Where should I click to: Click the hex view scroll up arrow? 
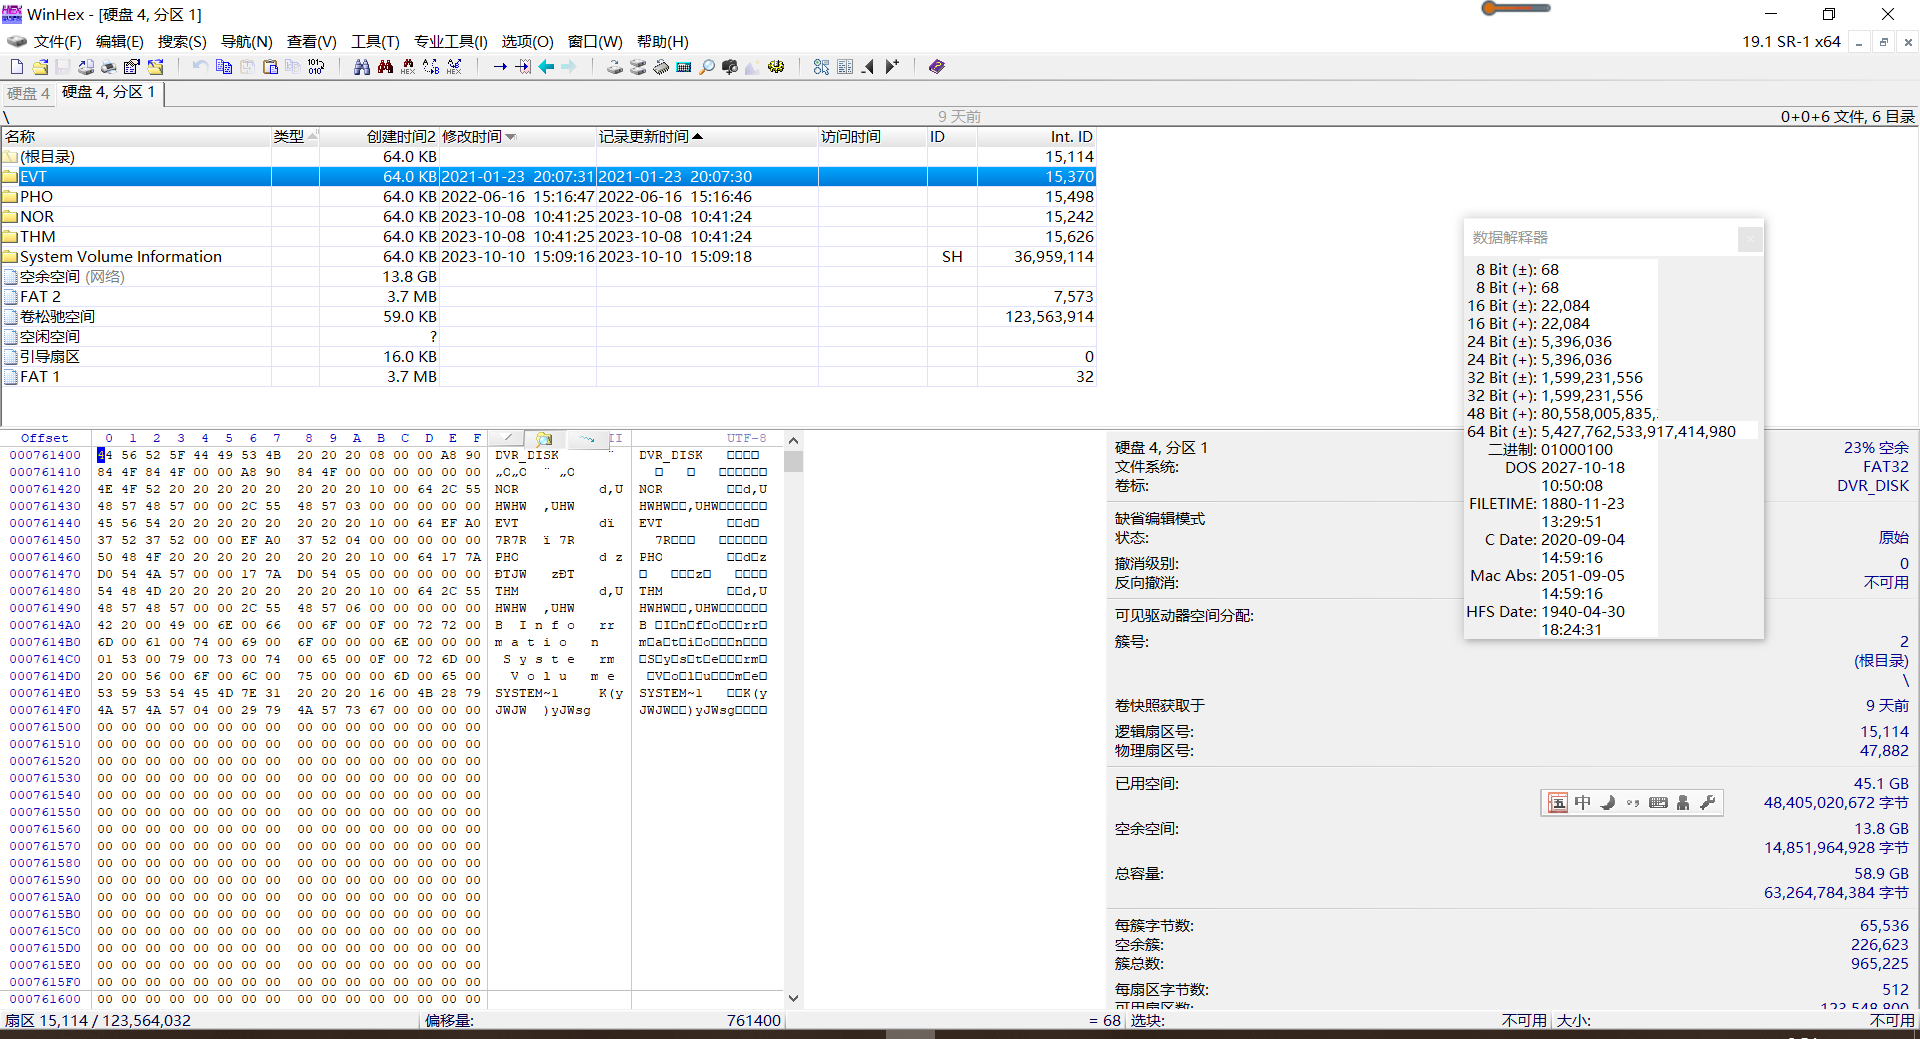pos(793,440)
